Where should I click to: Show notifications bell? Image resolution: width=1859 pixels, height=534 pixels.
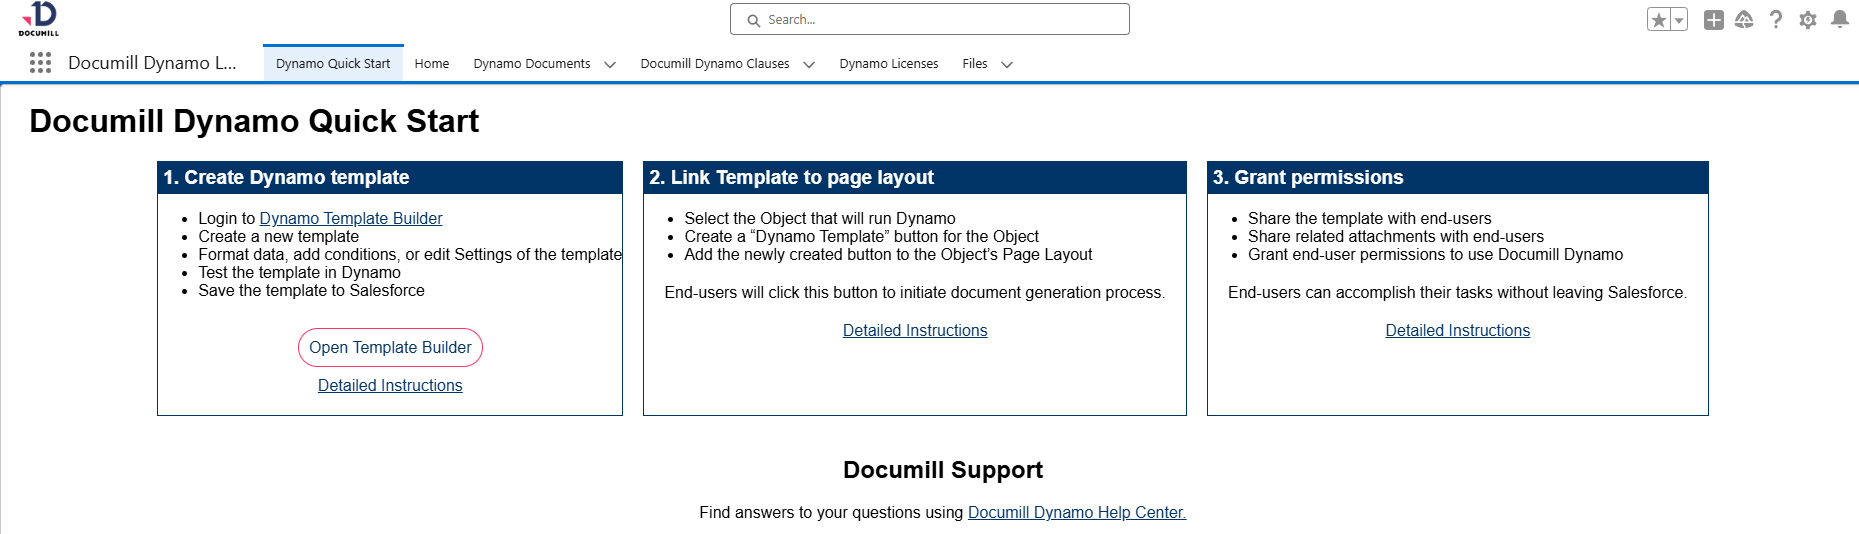click(x=1839, y=20)
